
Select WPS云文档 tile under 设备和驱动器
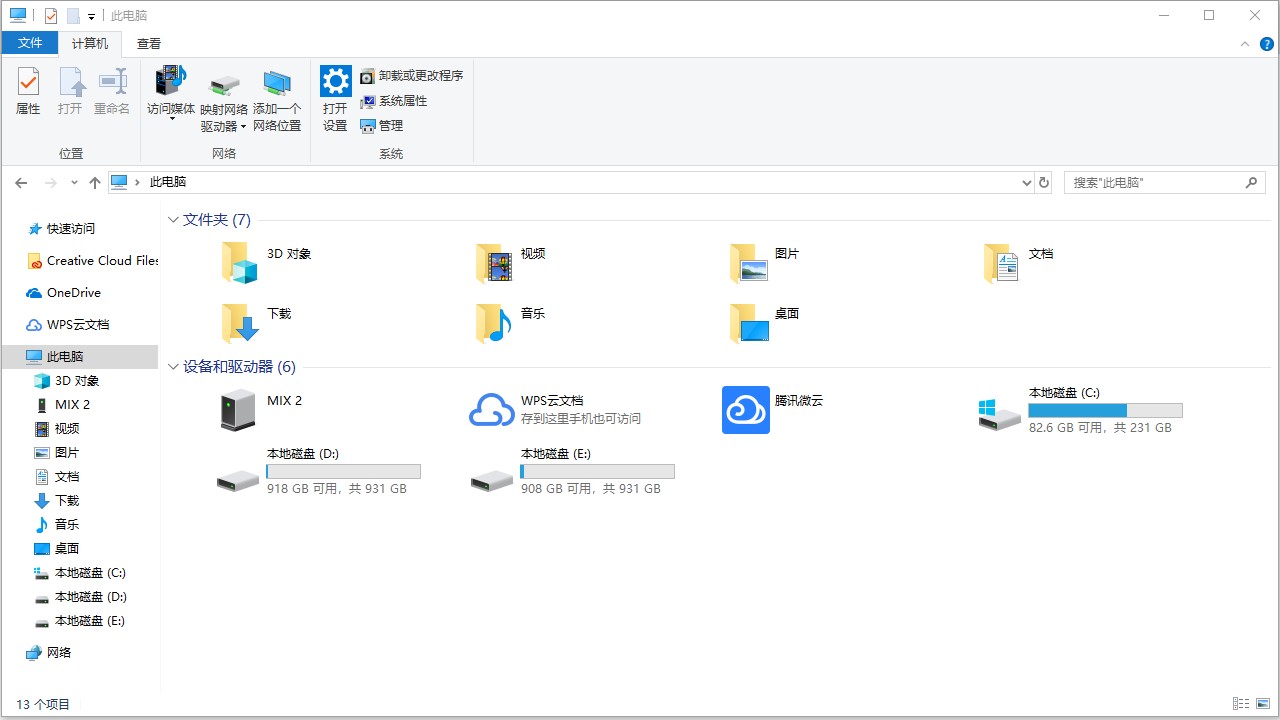556,410
